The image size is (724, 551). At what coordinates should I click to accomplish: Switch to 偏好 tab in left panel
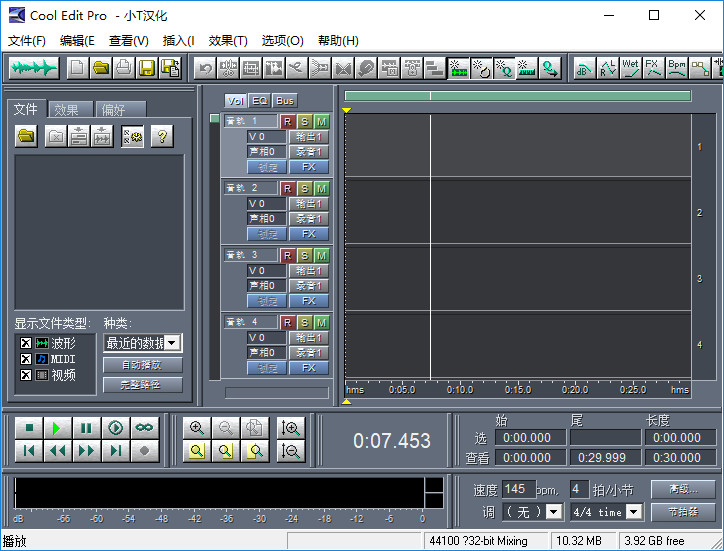click(121, 110)
